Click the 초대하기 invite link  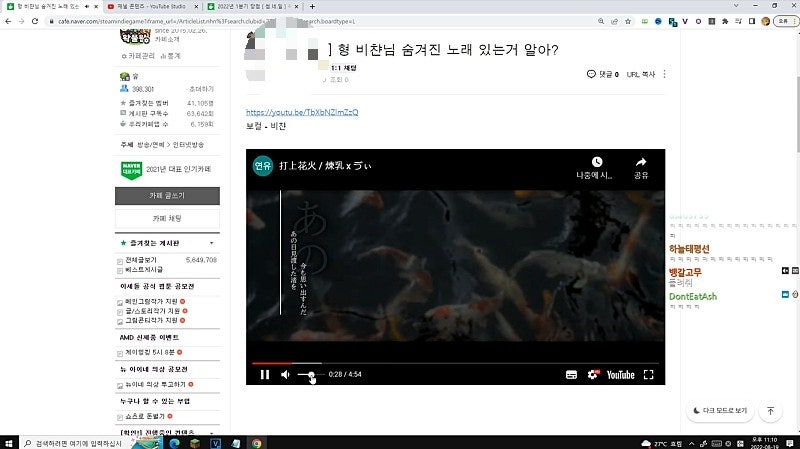[202, 89]
